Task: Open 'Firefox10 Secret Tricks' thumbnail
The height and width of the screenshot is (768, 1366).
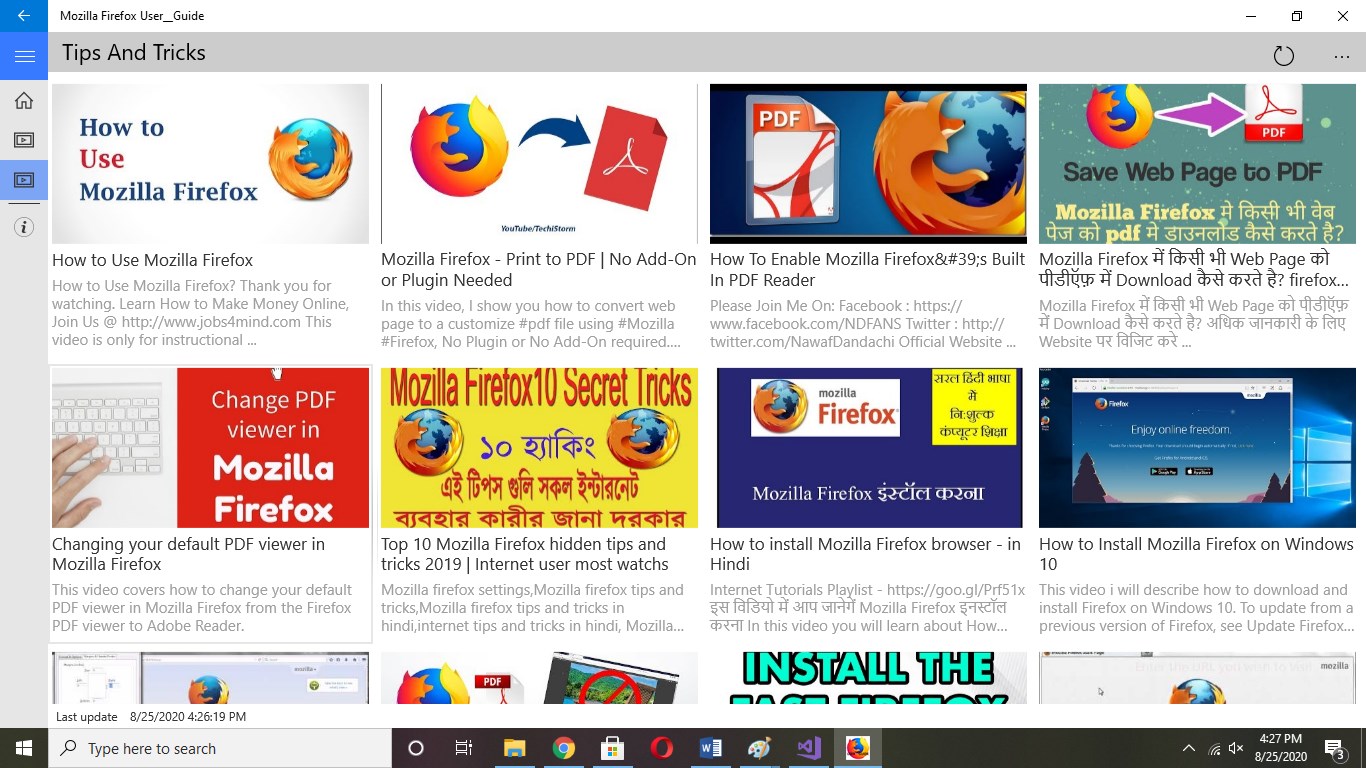Action: [x=539, y=447]
